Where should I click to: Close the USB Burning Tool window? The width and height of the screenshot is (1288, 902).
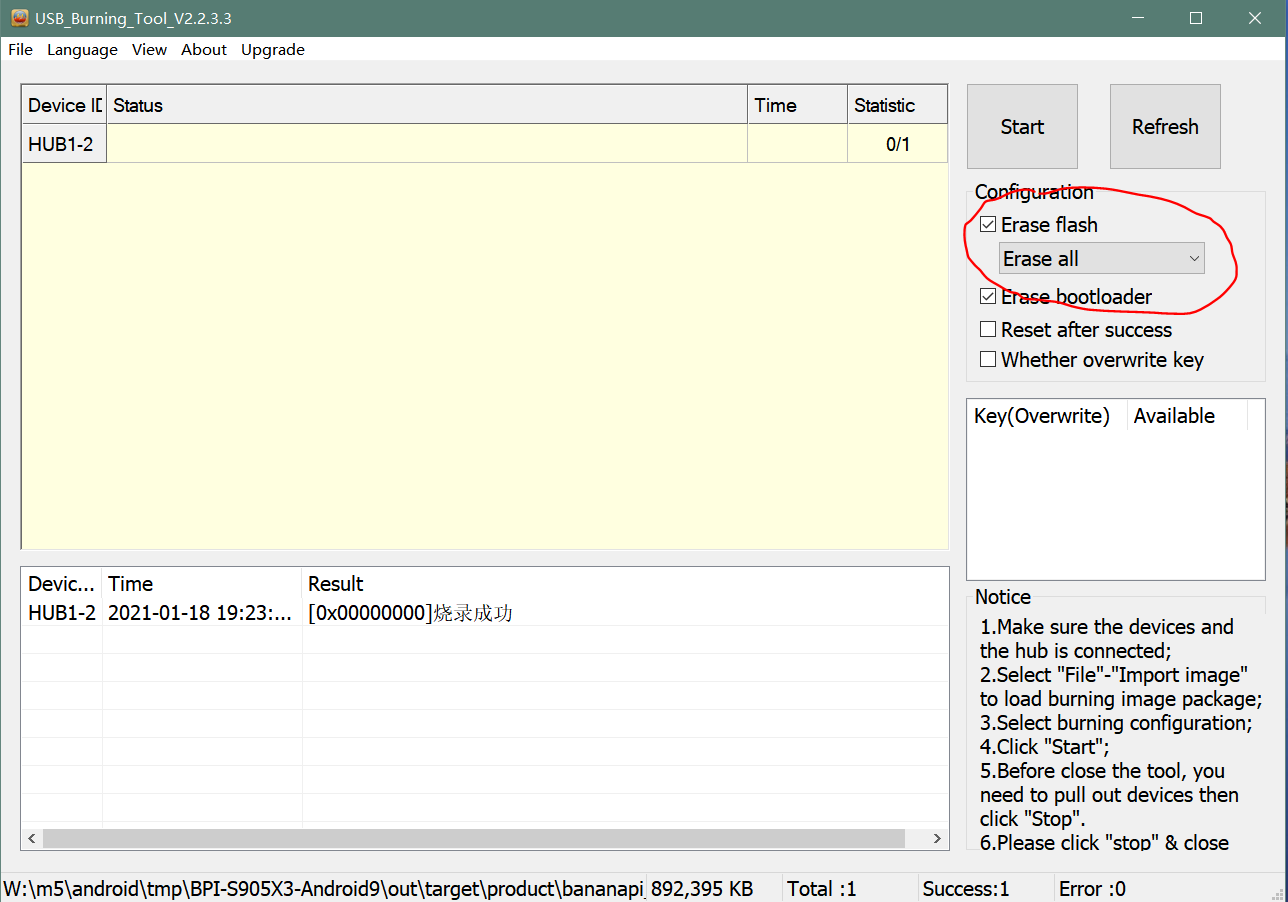click(x=1256, y=18)
